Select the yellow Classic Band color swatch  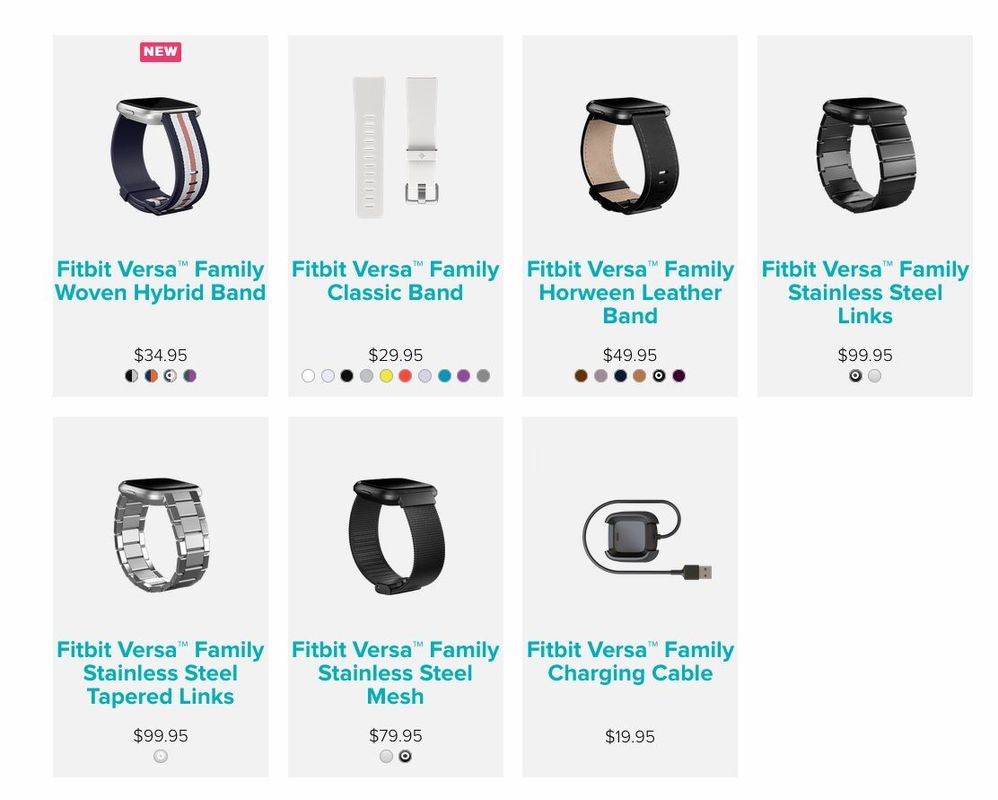[x=386, y=376]
